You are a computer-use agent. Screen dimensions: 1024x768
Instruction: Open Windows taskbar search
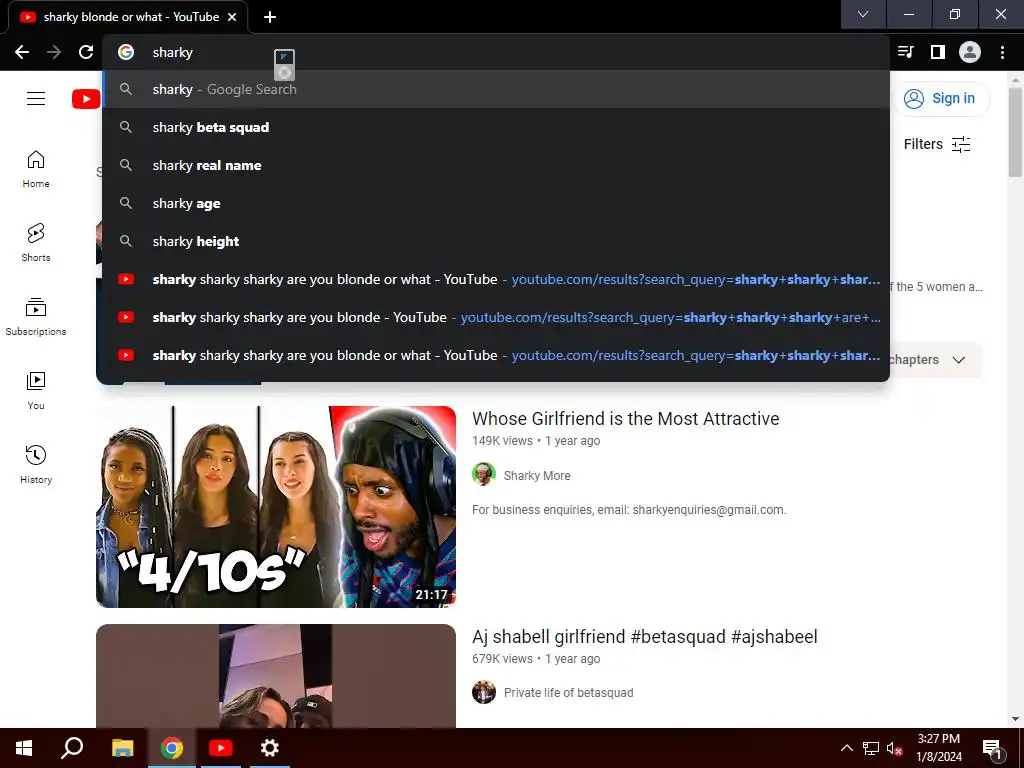pyautogui.click(x=72, y=748)
